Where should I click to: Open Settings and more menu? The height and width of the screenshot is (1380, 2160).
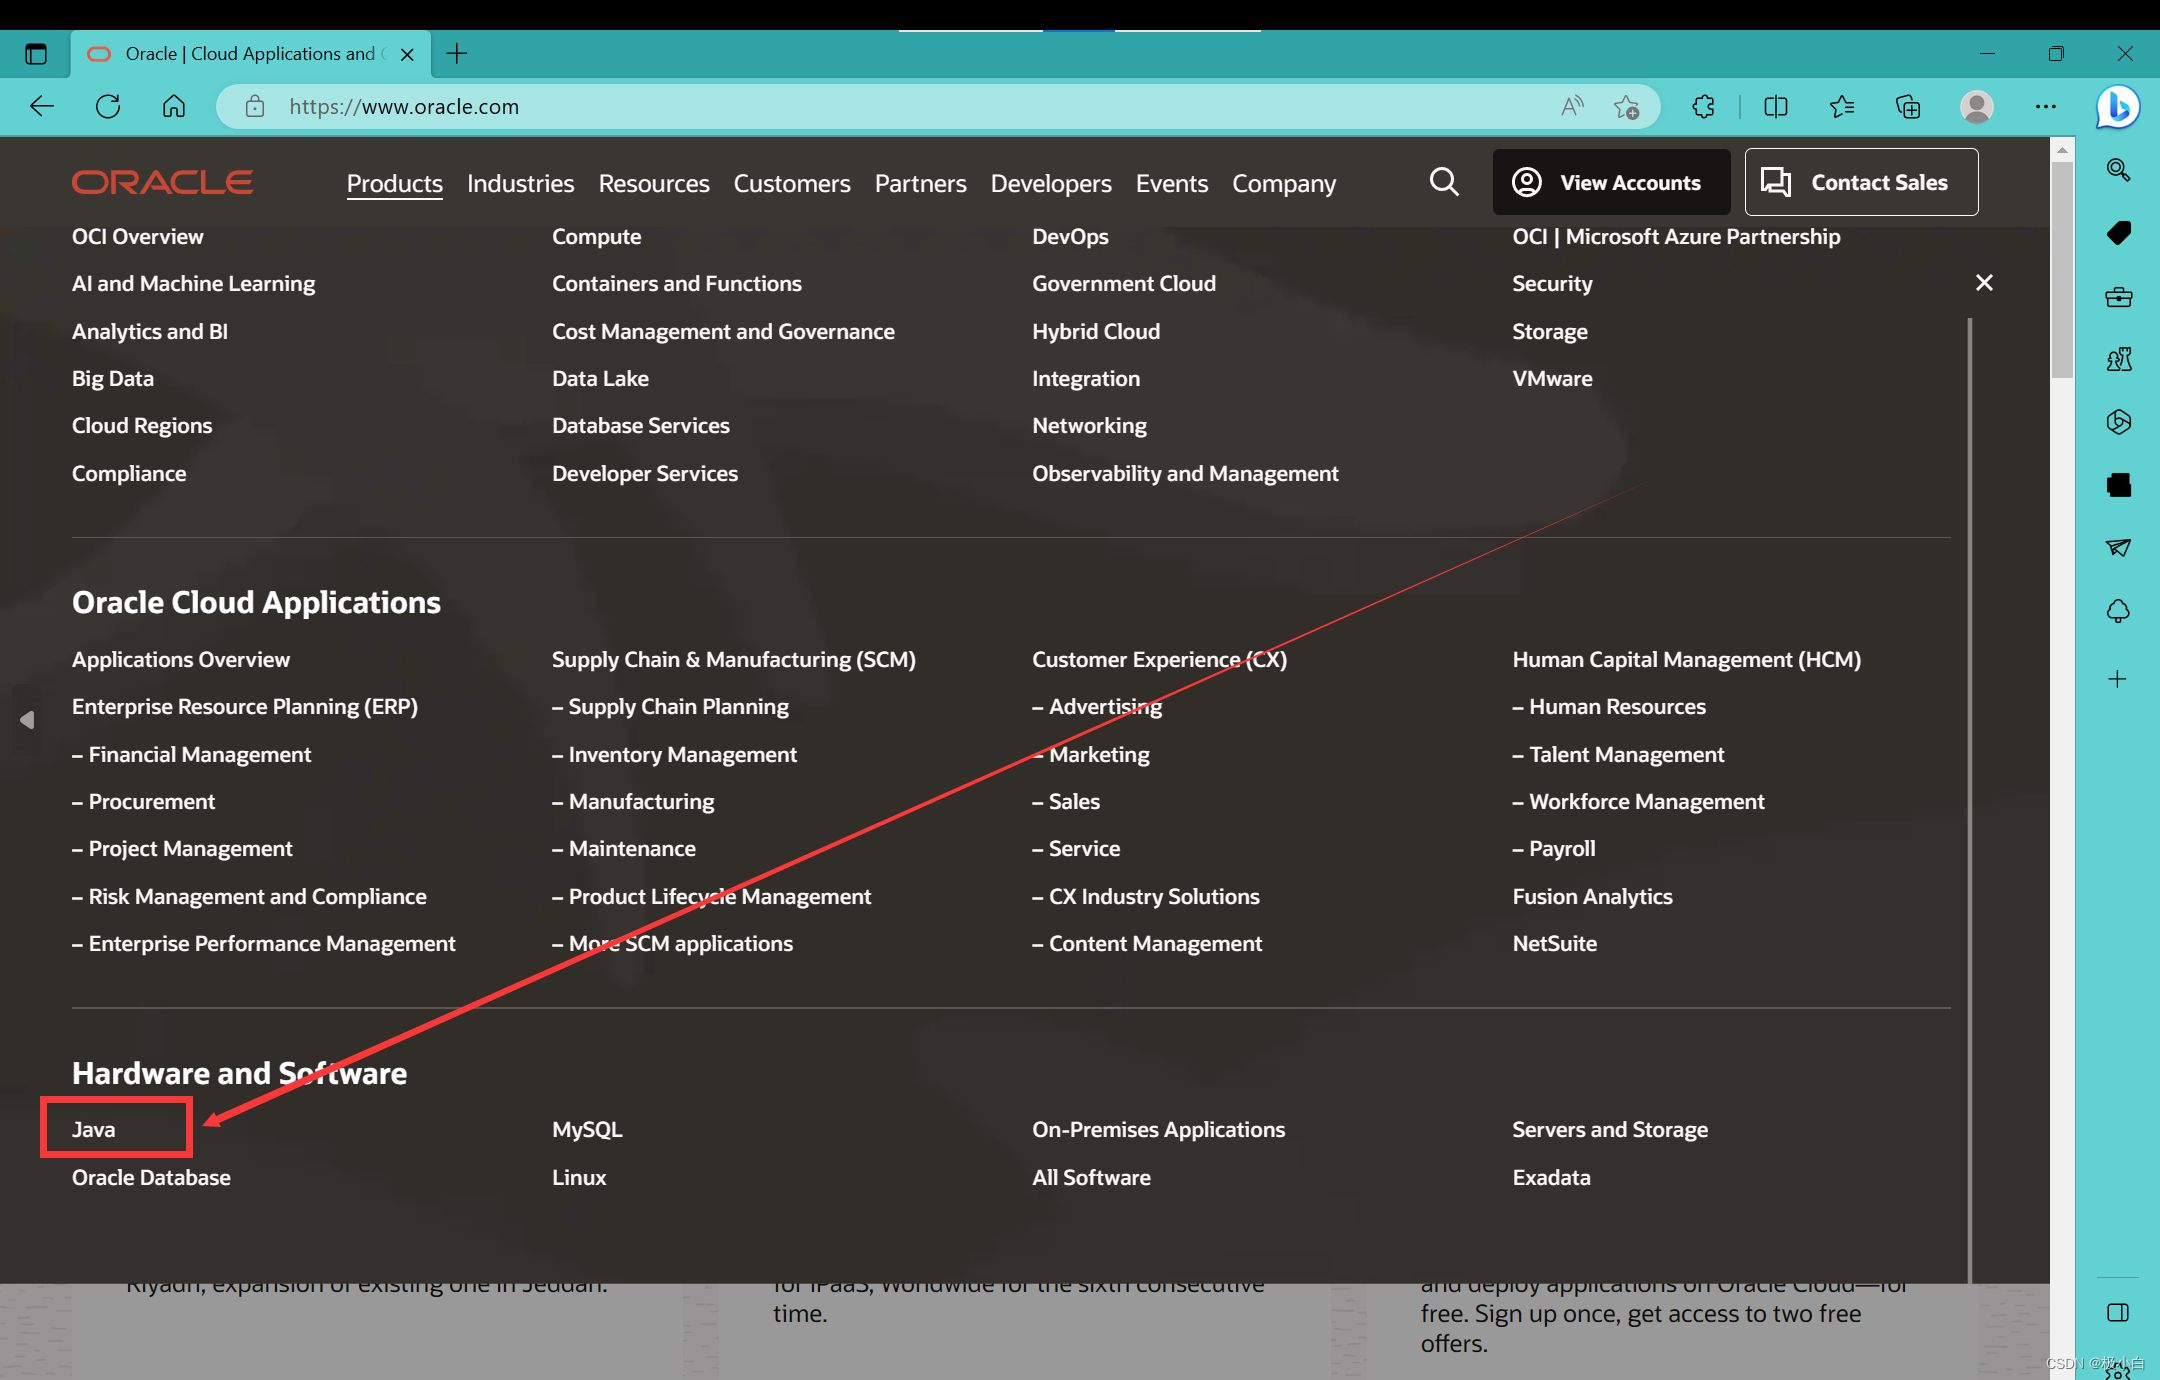coord(2046,106)
